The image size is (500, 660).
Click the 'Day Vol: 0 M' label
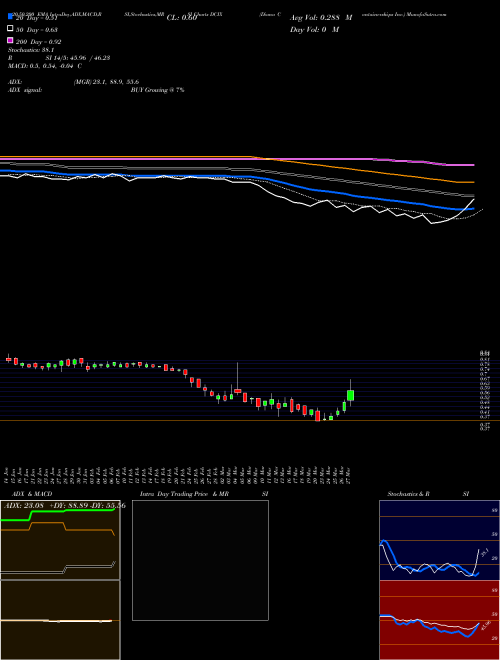click(x=314, y=30)
